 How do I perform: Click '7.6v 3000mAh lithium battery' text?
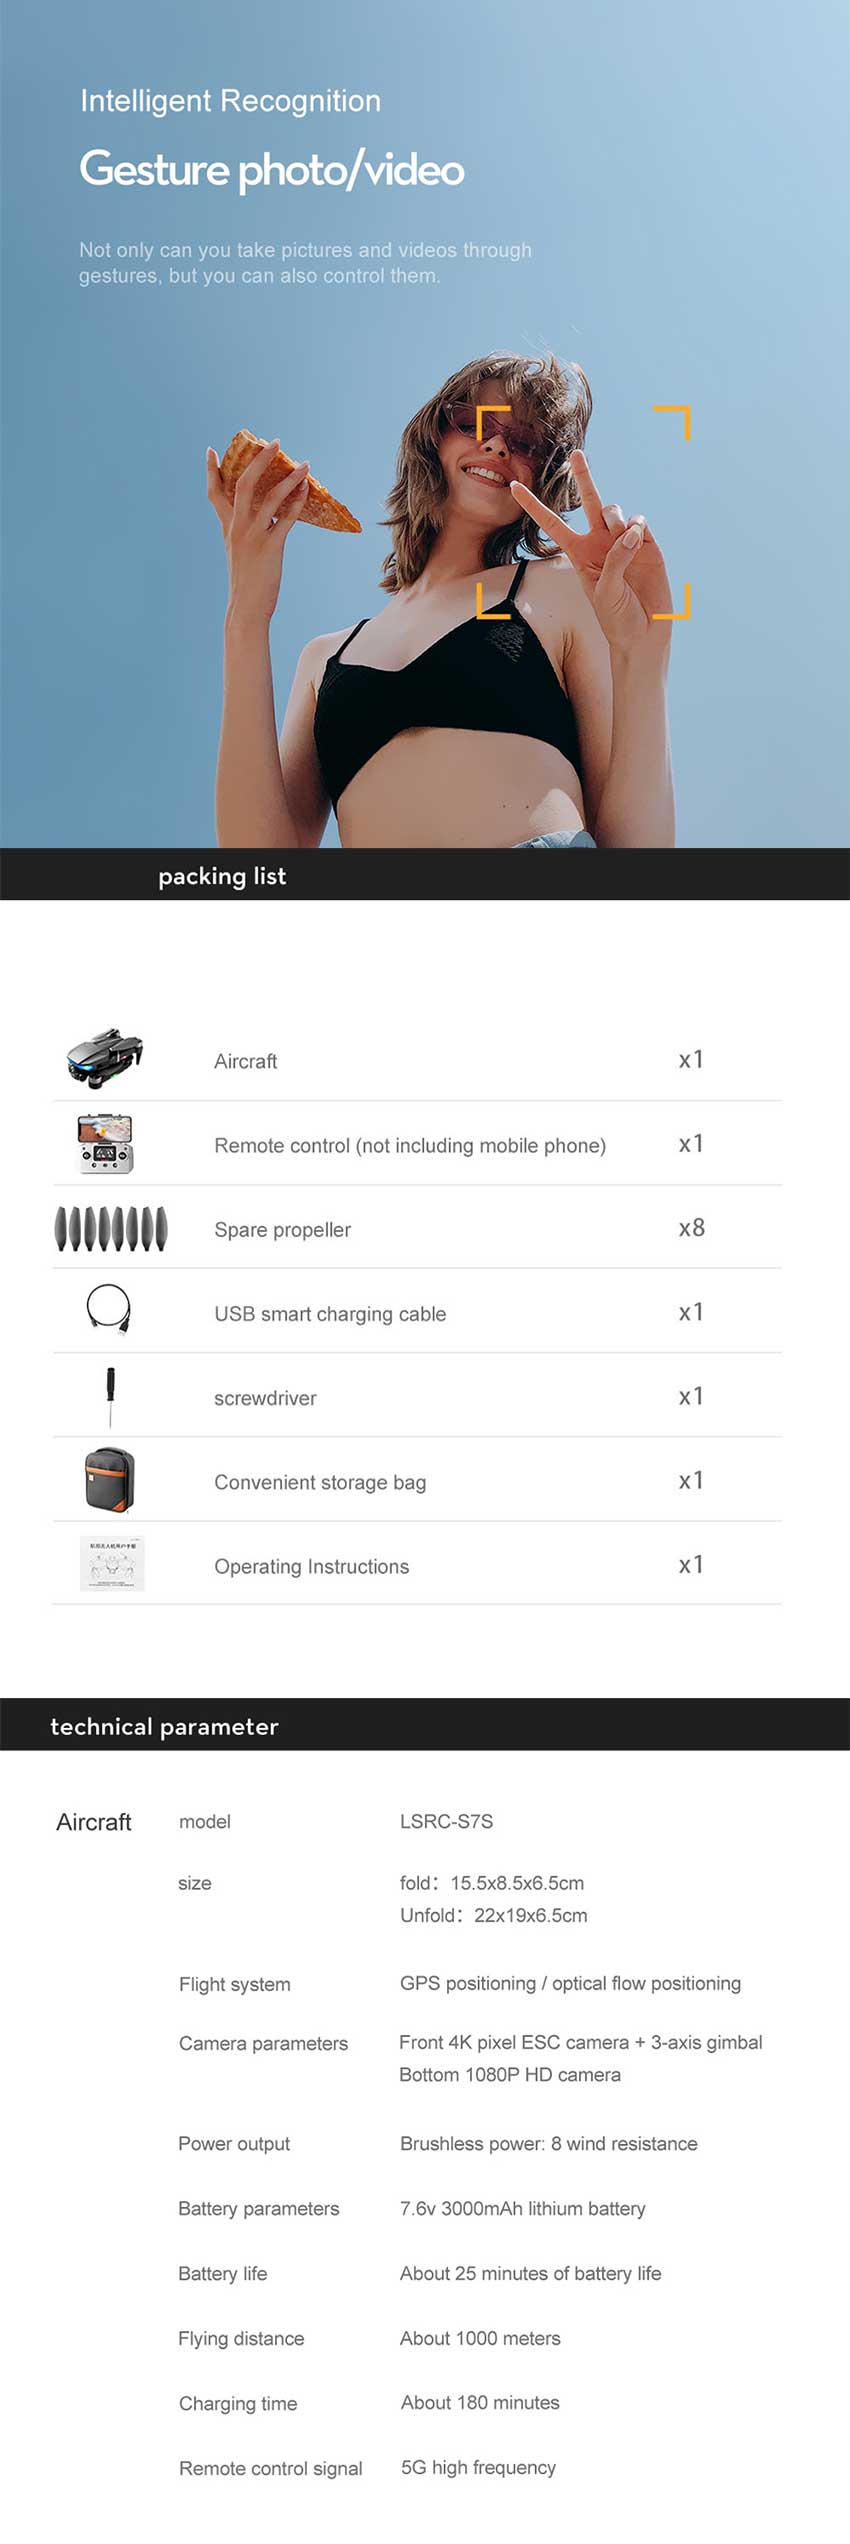coord(522,2208)
